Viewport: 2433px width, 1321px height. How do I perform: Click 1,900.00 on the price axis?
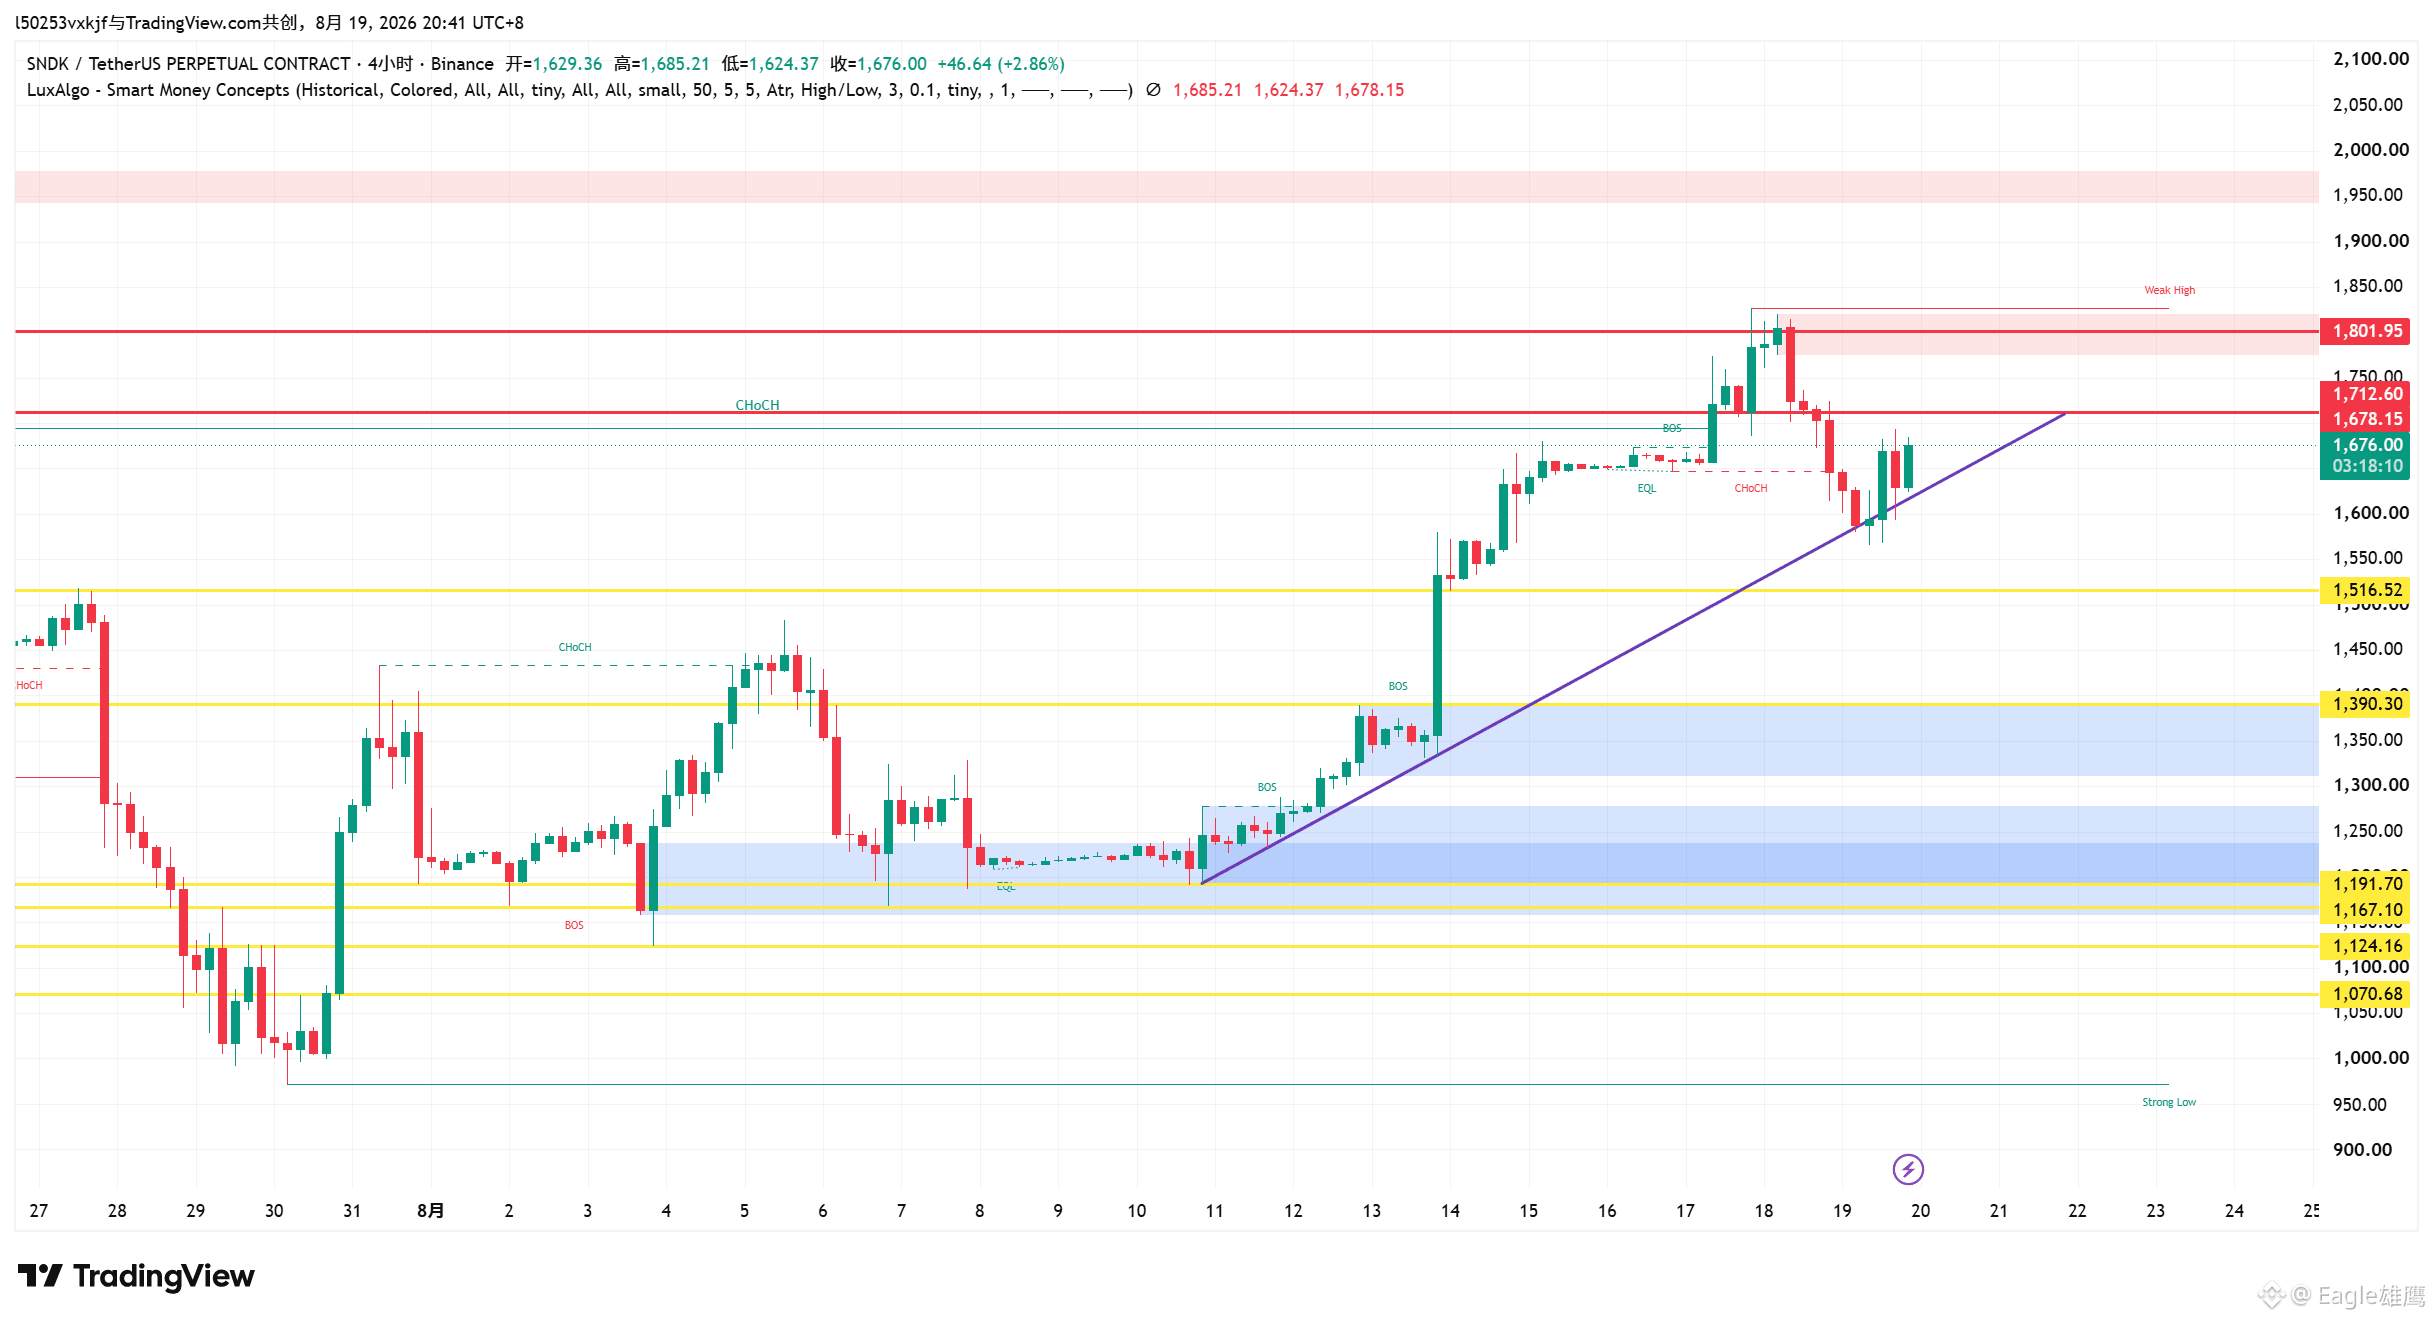click(x=2371, y=241)
